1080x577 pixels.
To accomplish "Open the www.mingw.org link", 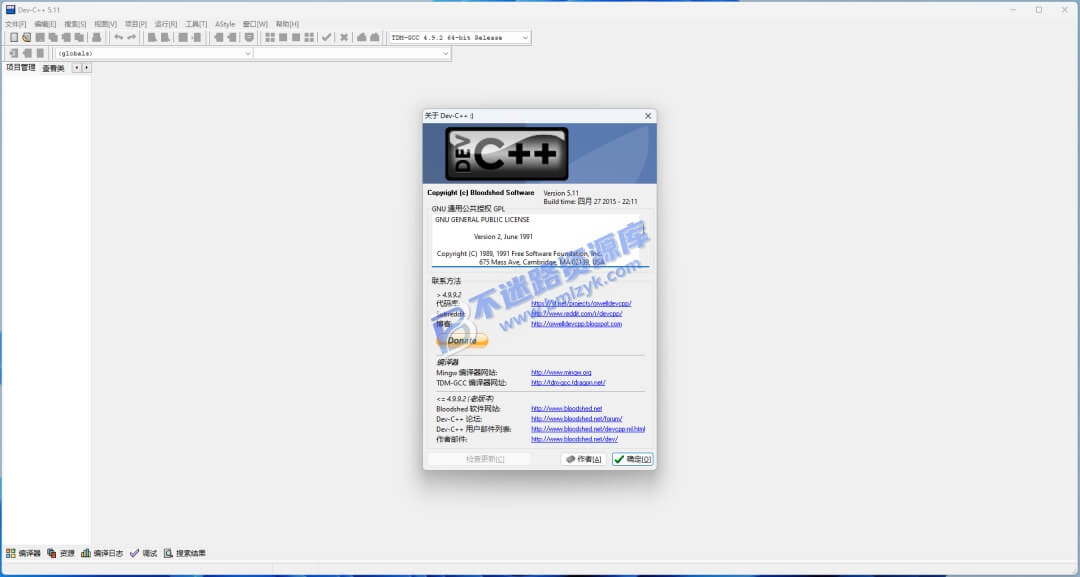I will (x=561, y=373).
